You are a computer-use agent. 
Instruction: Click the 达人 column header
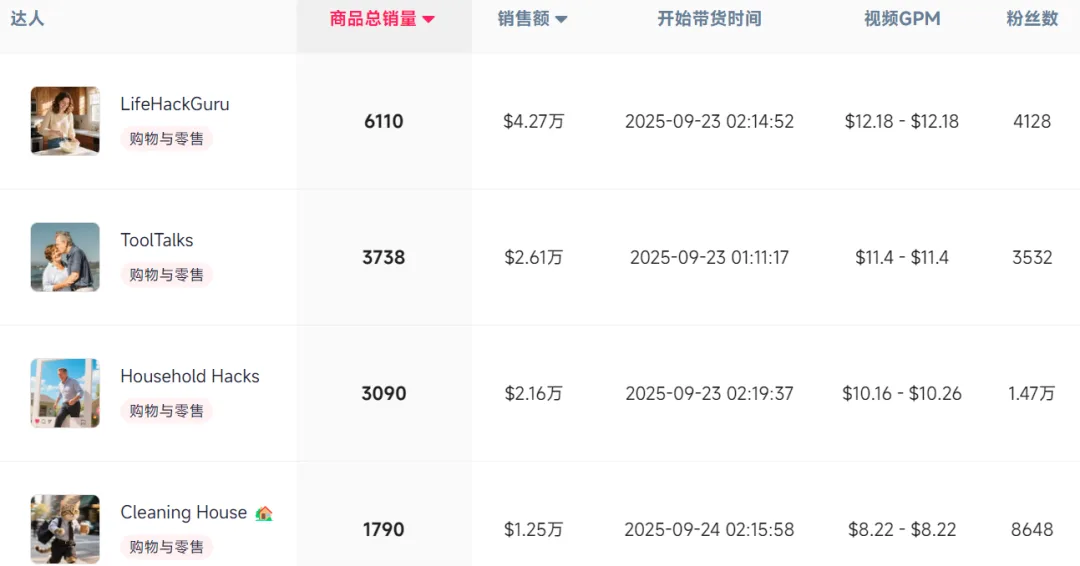28,18
